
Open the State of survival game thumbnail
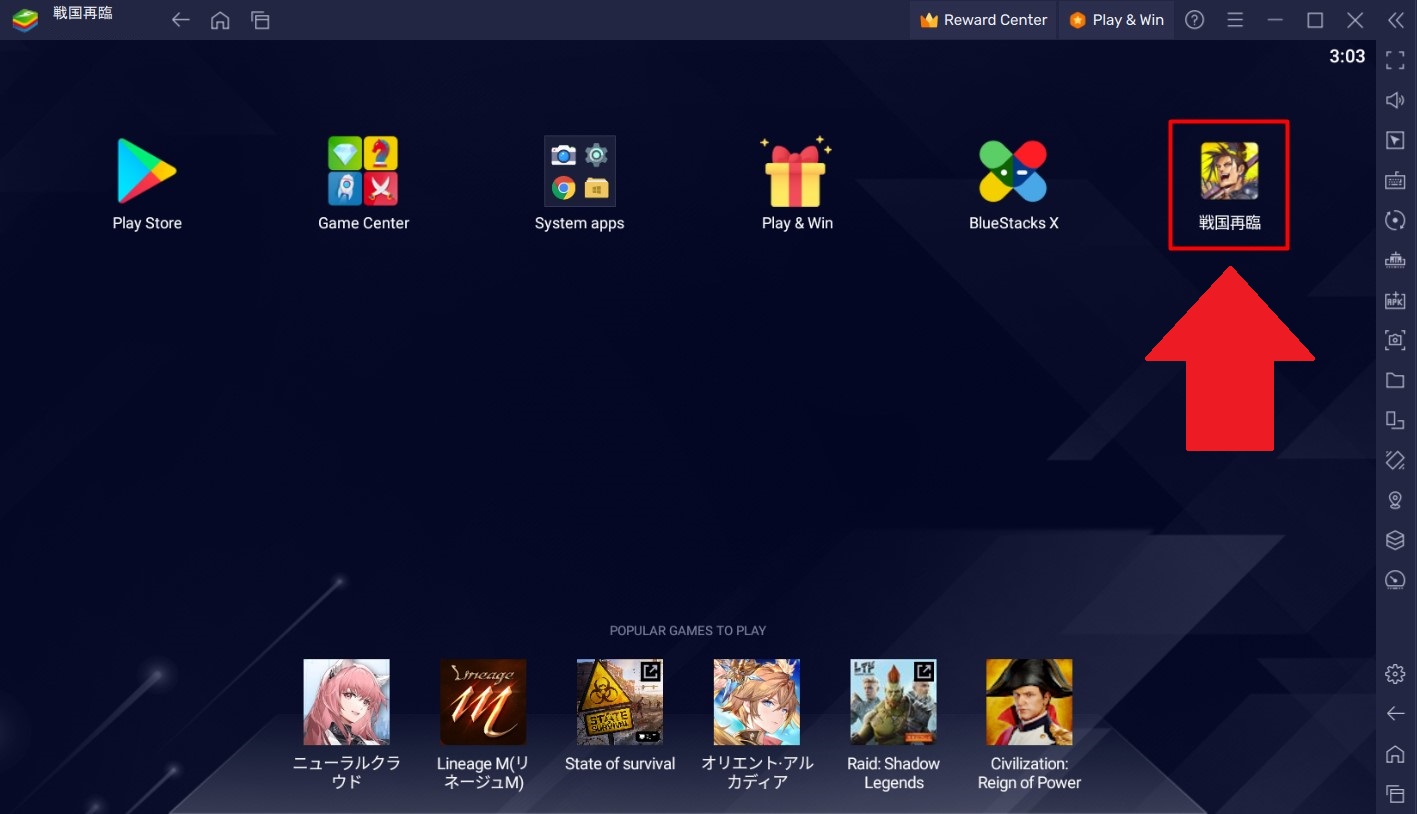[620, 702]
